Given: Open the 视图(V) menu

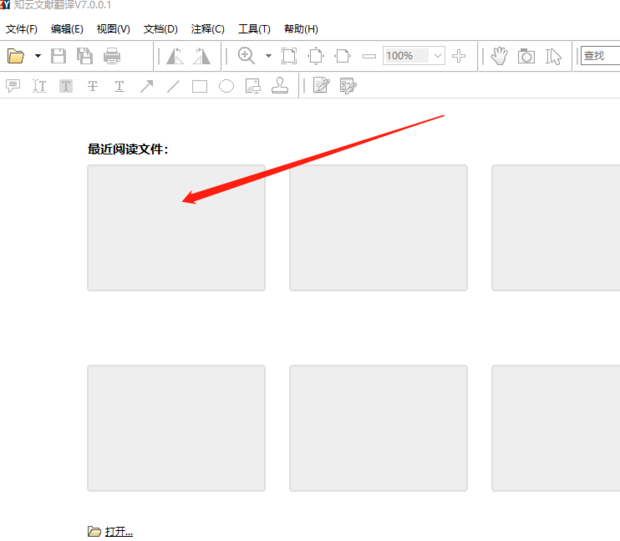Looking at the screenshot, I should pyautogui.click(x=113, y=29).
